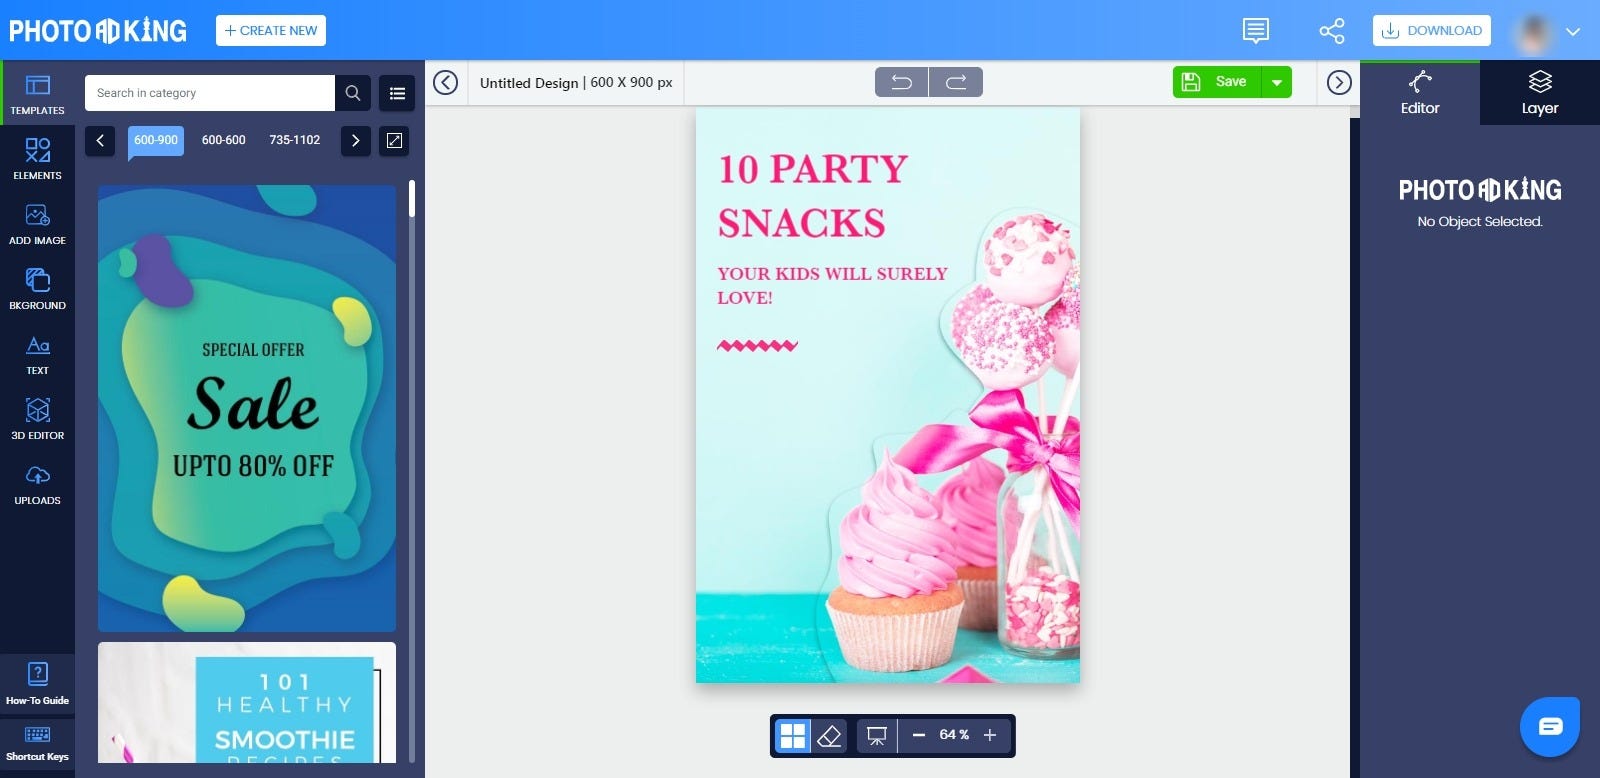Click the Create New button
1600x778 pixels.
(271, 31)
